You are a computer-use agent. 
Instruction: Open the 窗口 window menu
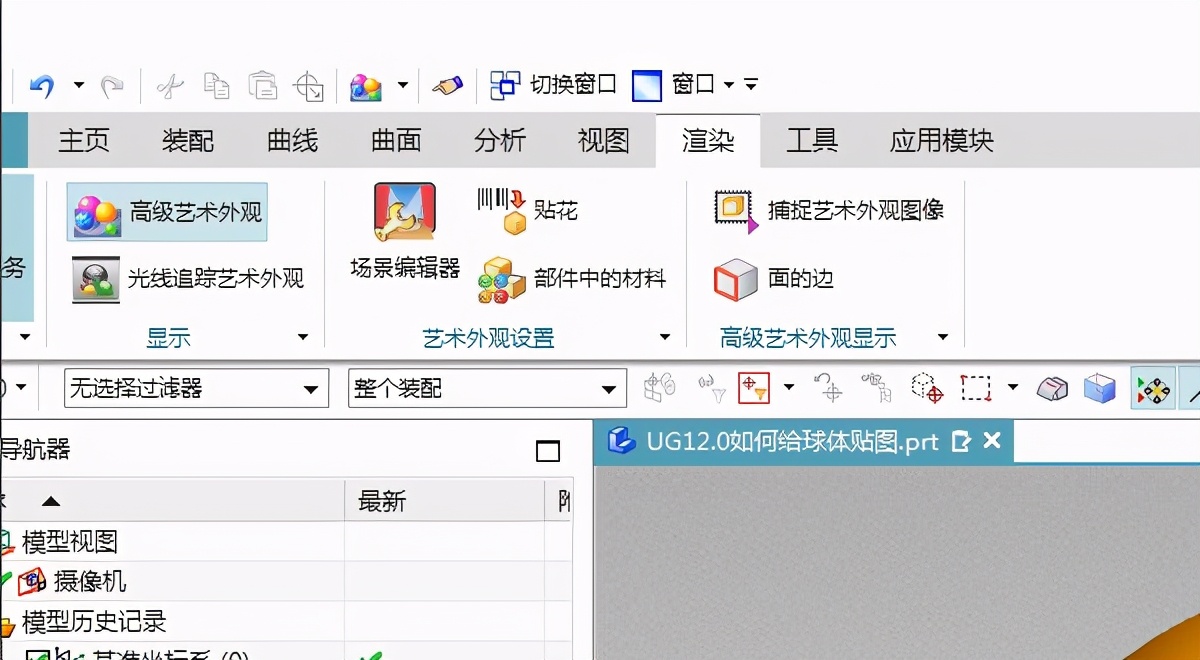[683, 85]
